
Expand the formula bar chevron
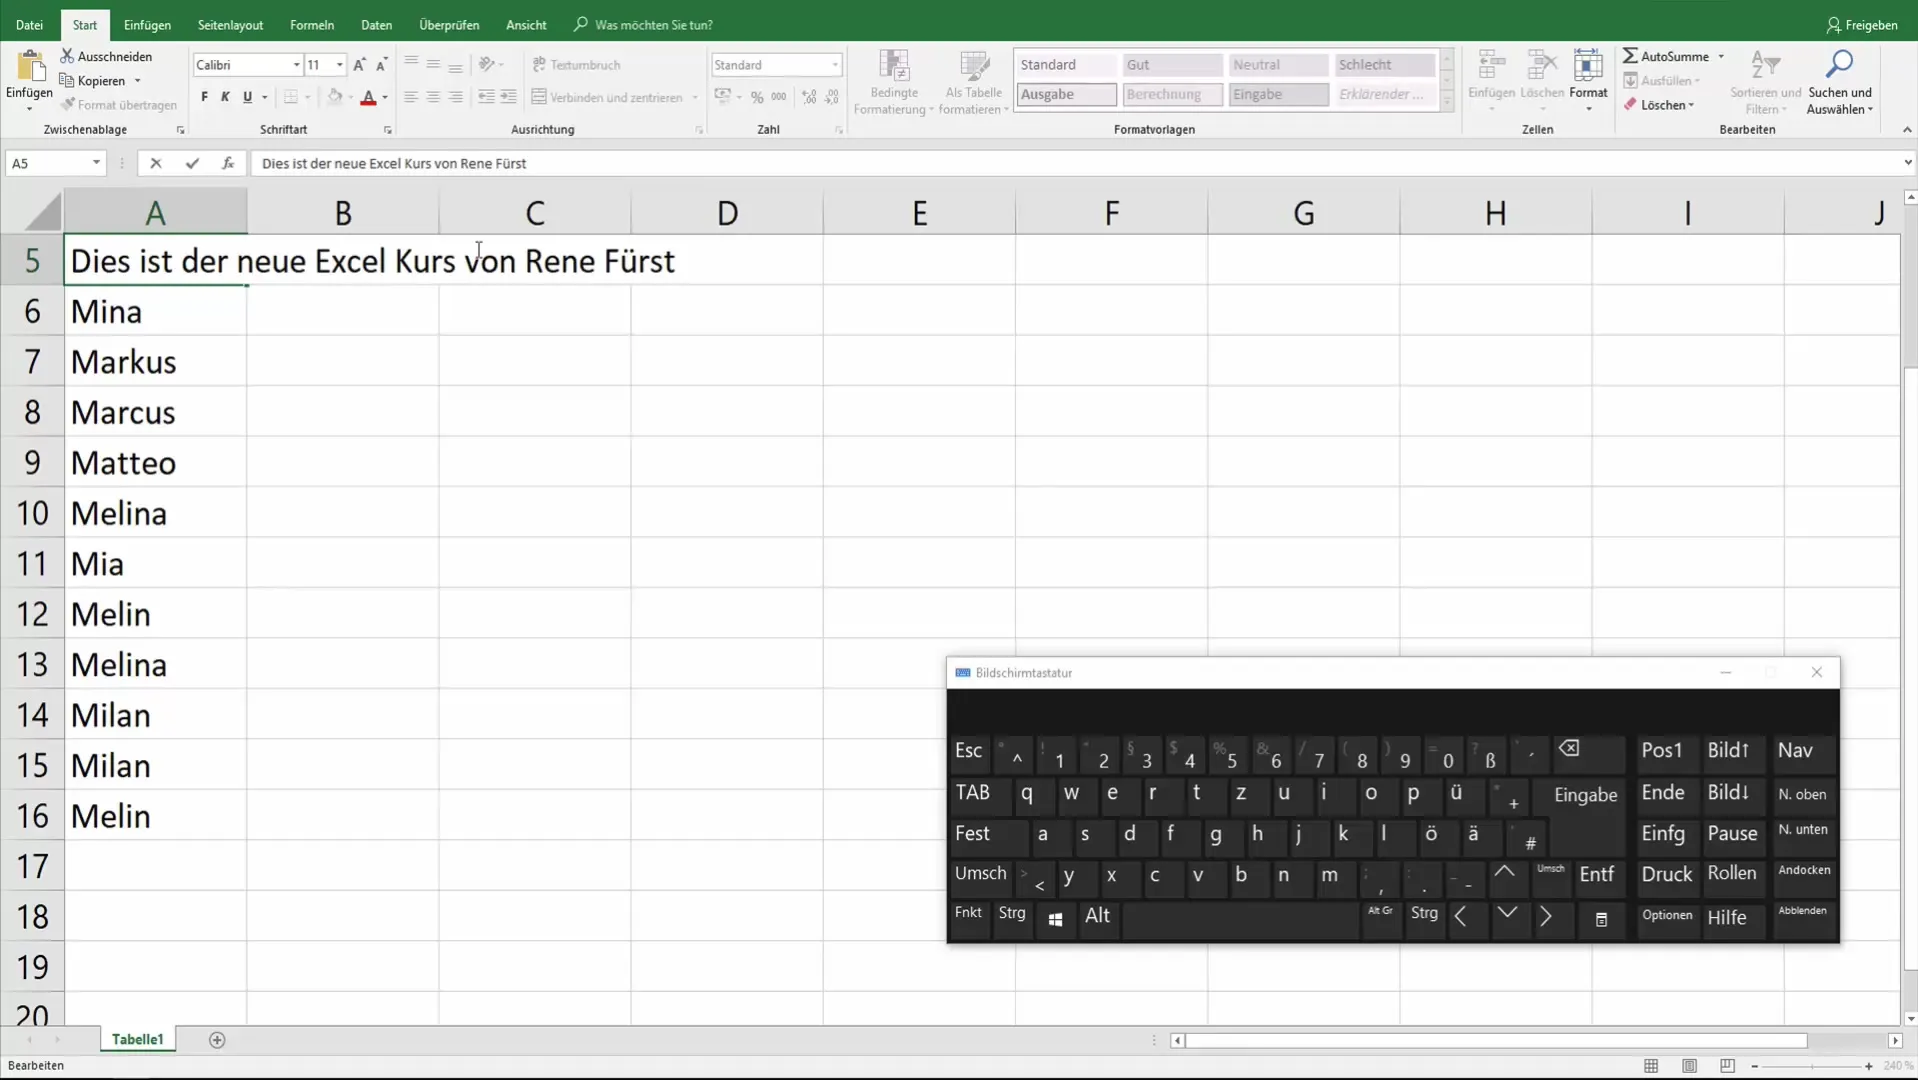(1907, 163)
